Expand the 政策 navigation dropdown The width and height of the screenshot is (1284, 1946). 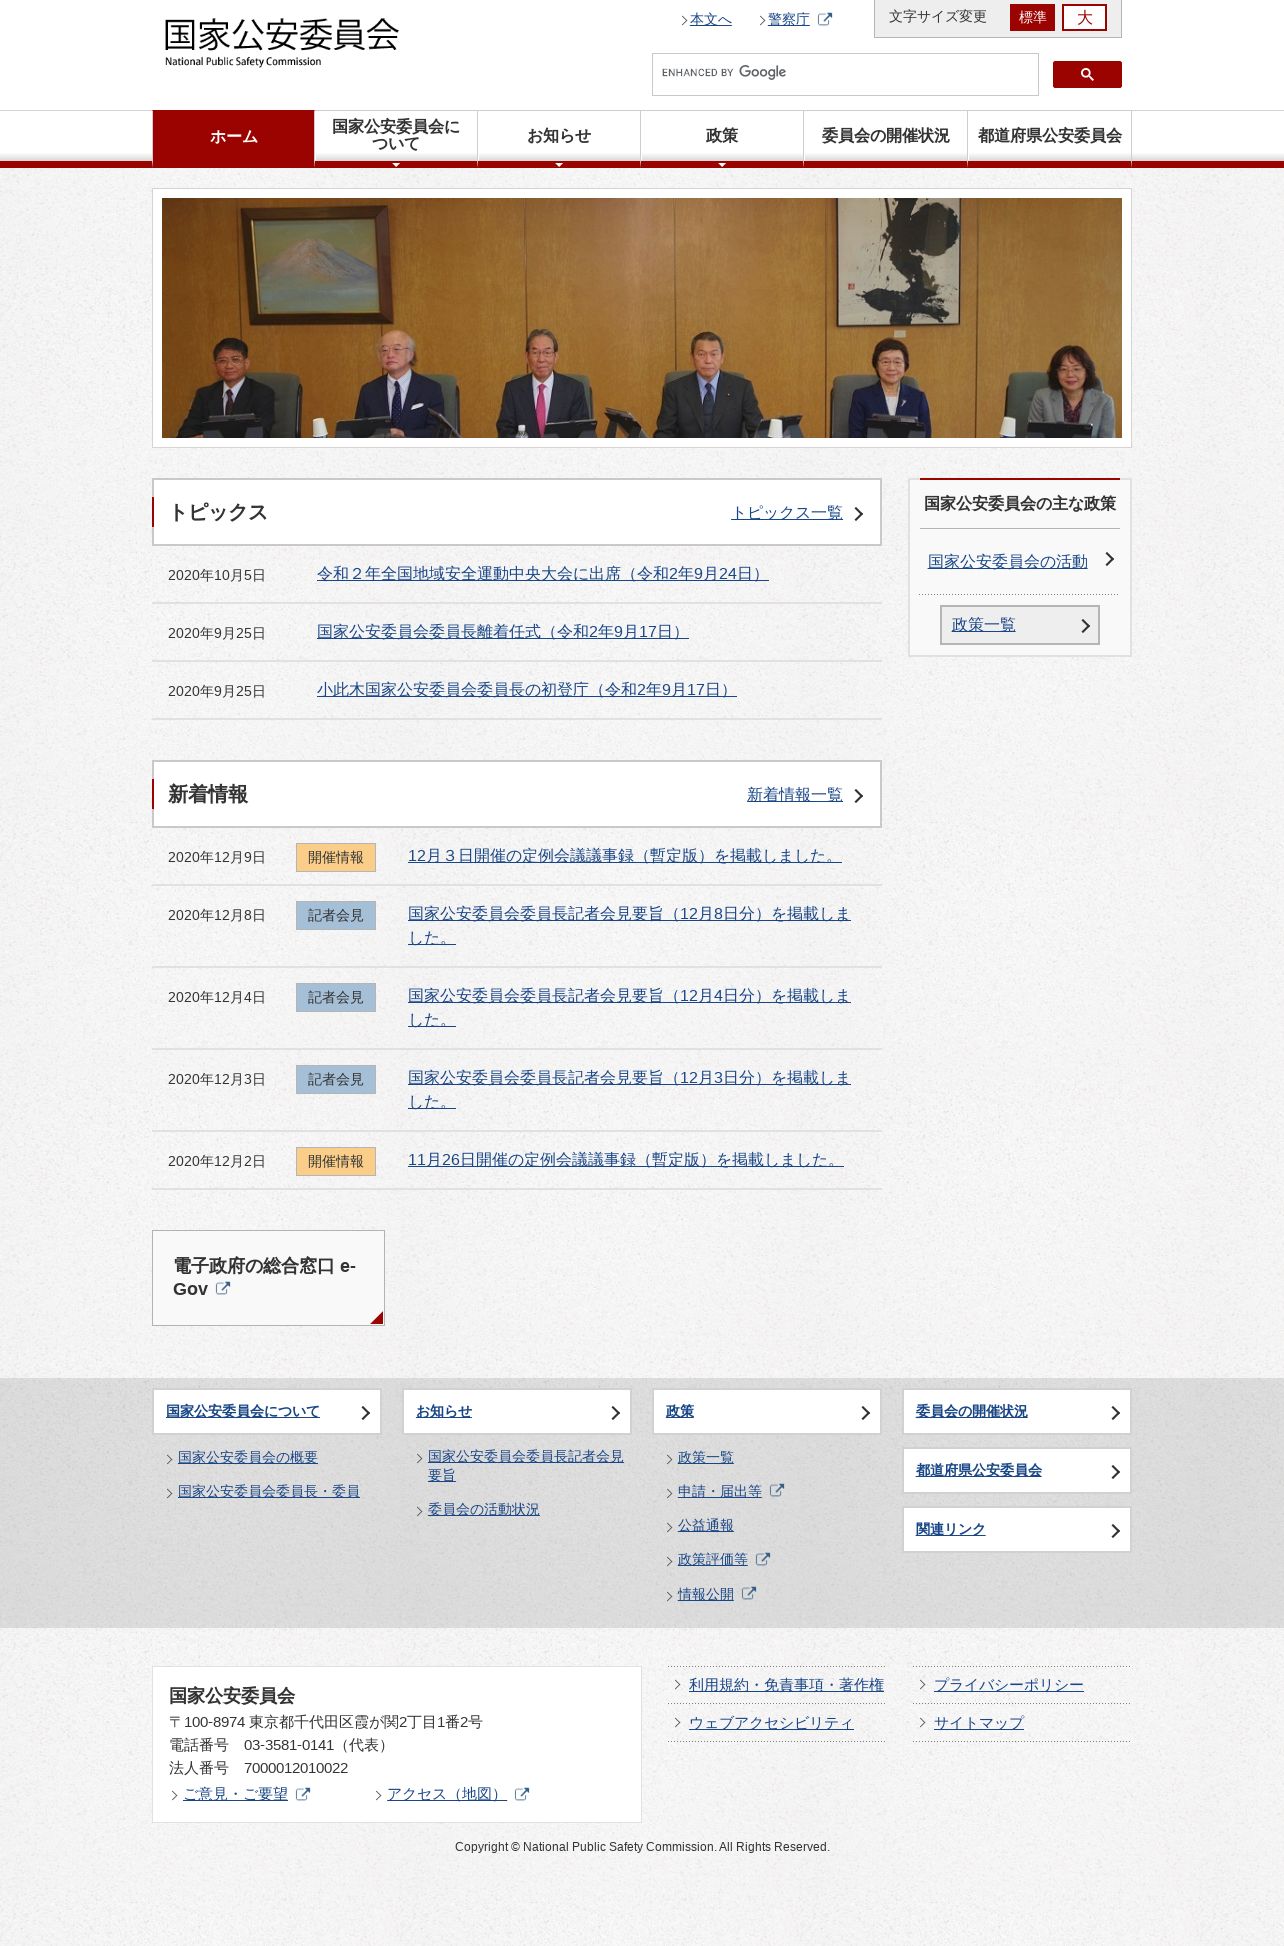pos(722,136)
